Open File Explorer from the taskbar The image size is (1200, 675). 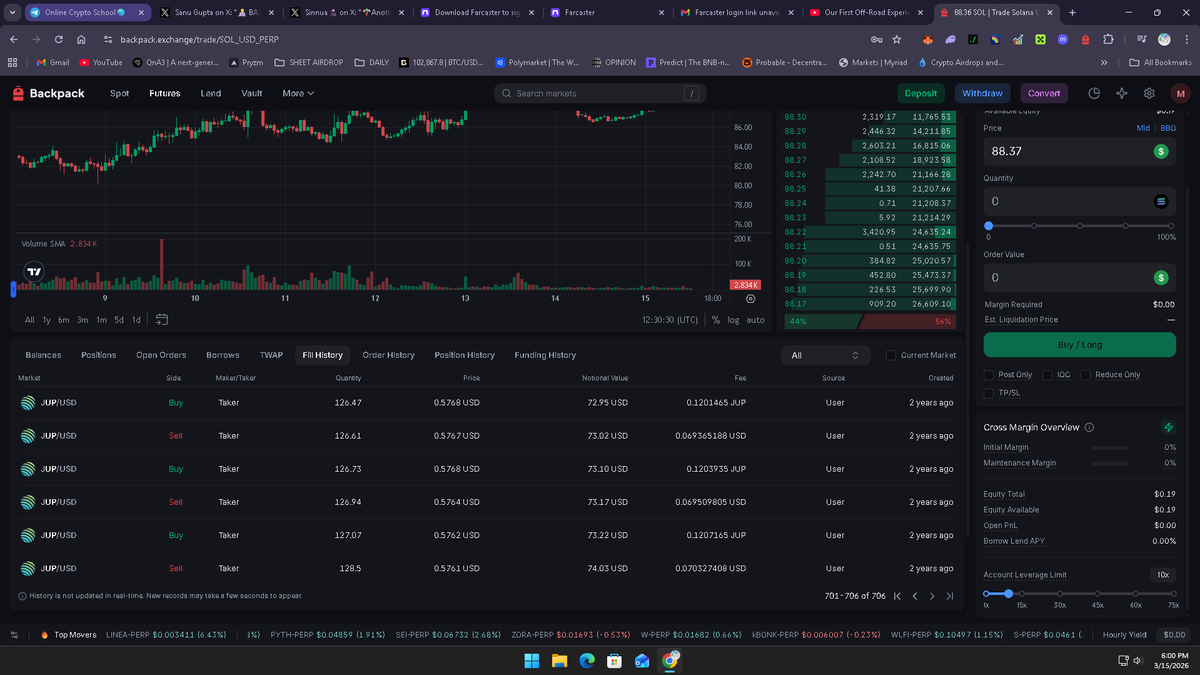pos(559,660)
